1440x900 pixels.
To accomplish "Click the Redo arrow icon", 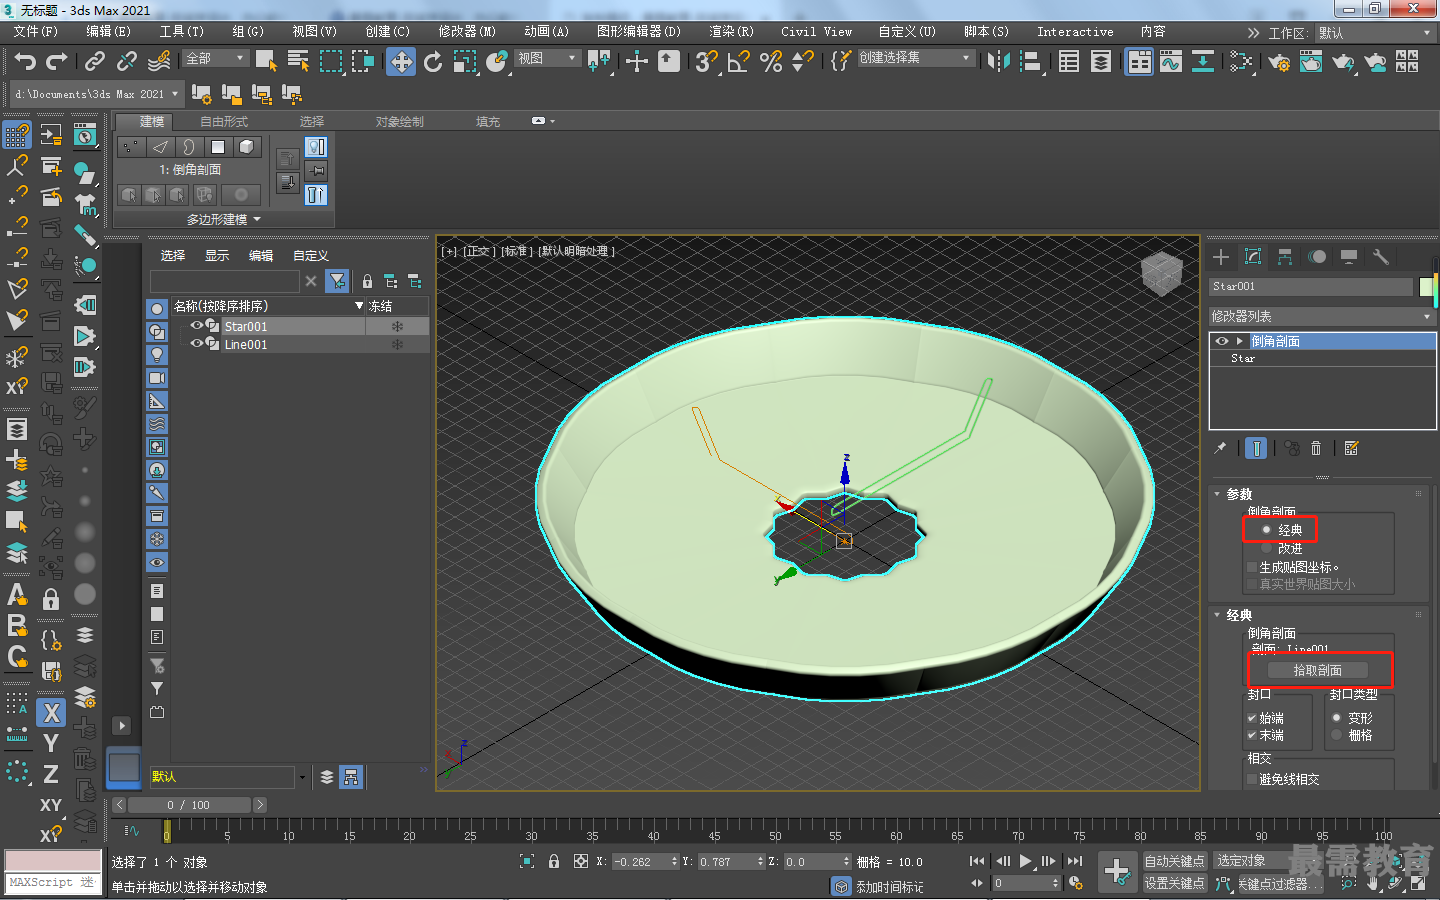I will pos(57,62).
